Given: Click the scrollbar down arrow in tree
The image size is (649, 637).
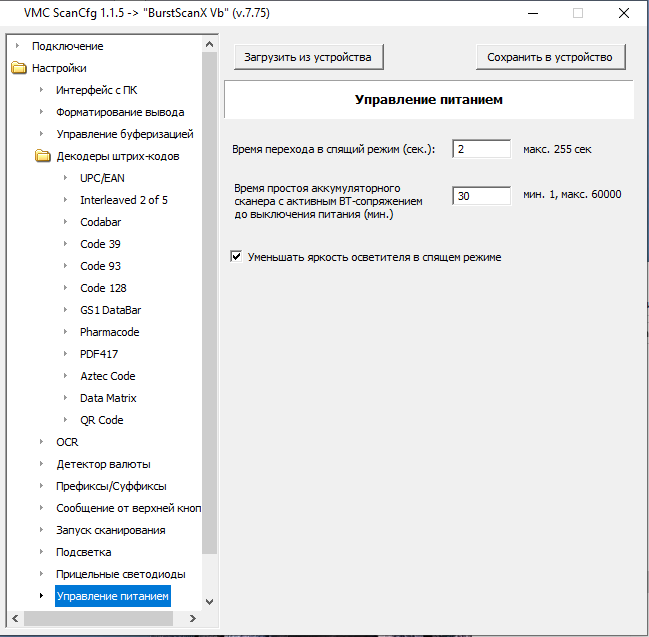Looking at the screenshot, I should (x=209, y=601).
